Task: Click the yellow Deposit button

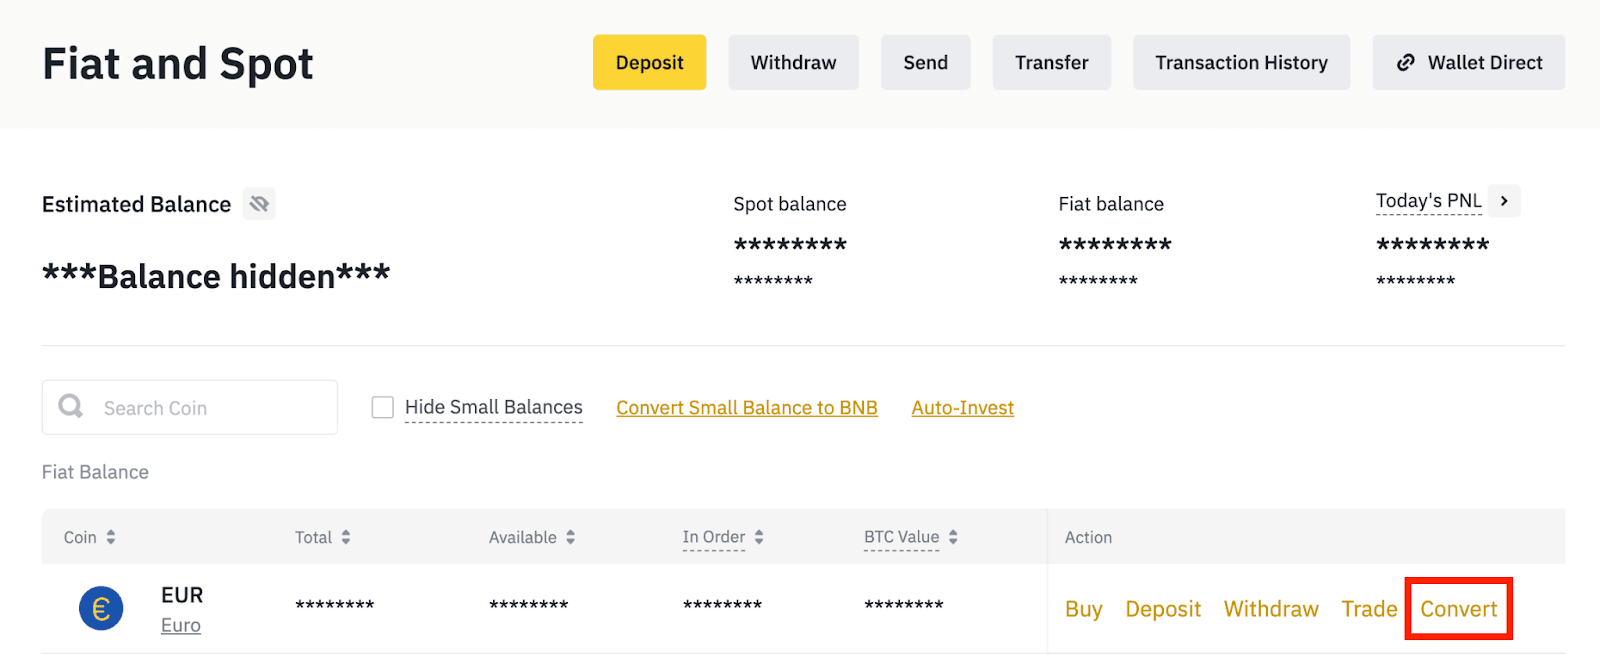Action: click(x=649, y=62)
